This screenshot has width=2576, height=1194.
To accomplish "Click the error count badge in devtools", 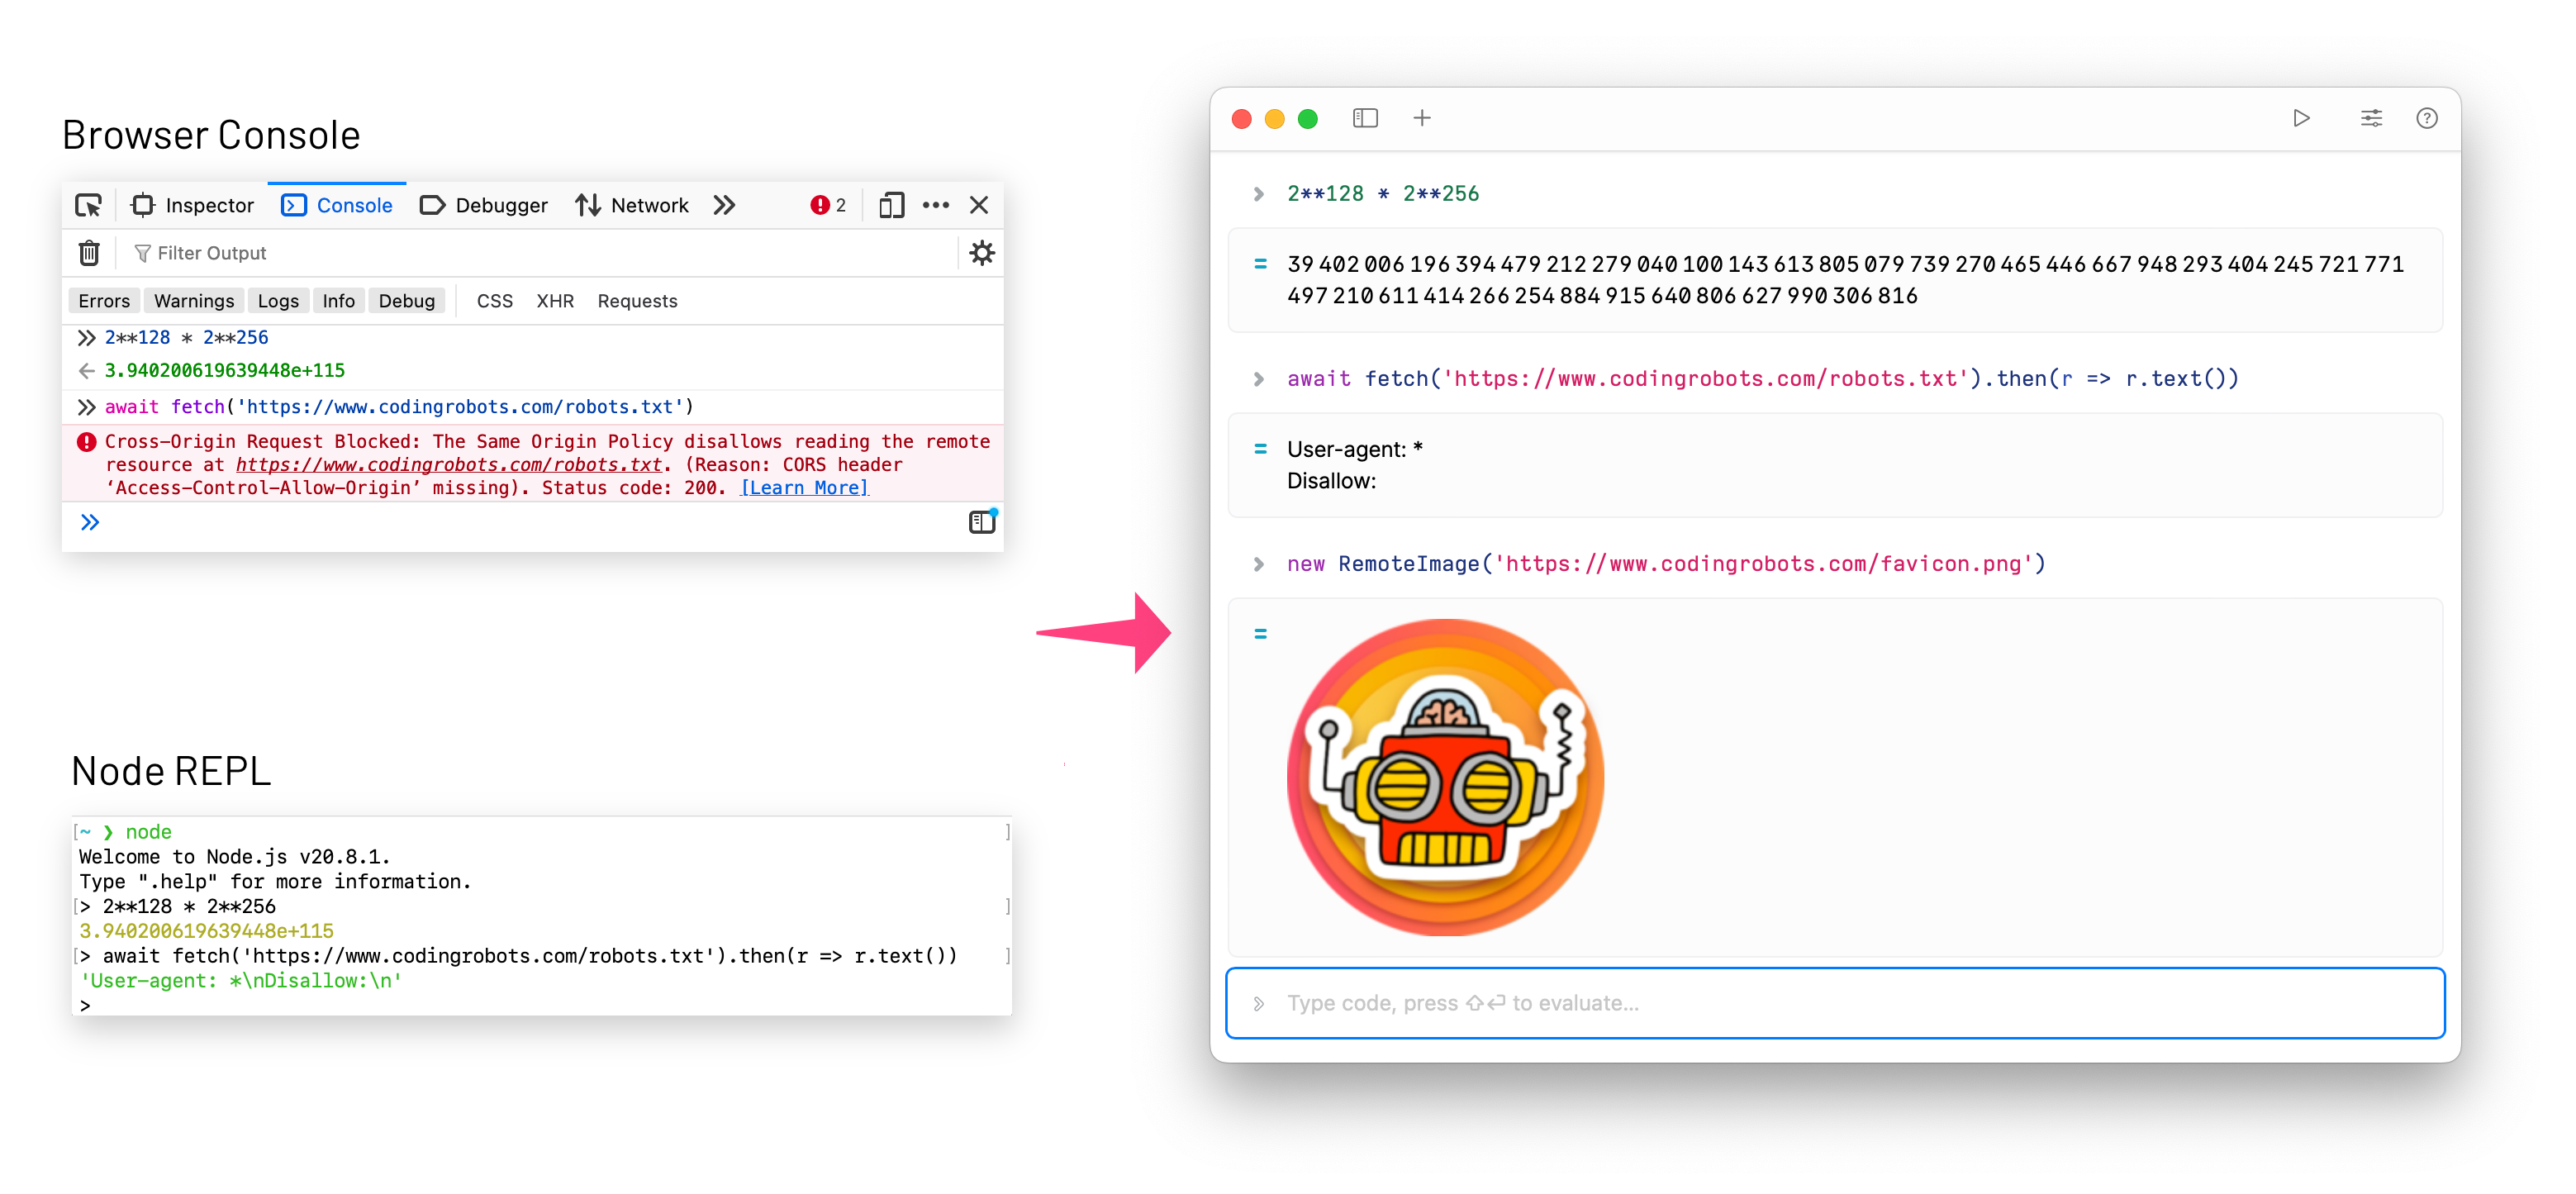I will coord(828,204).
